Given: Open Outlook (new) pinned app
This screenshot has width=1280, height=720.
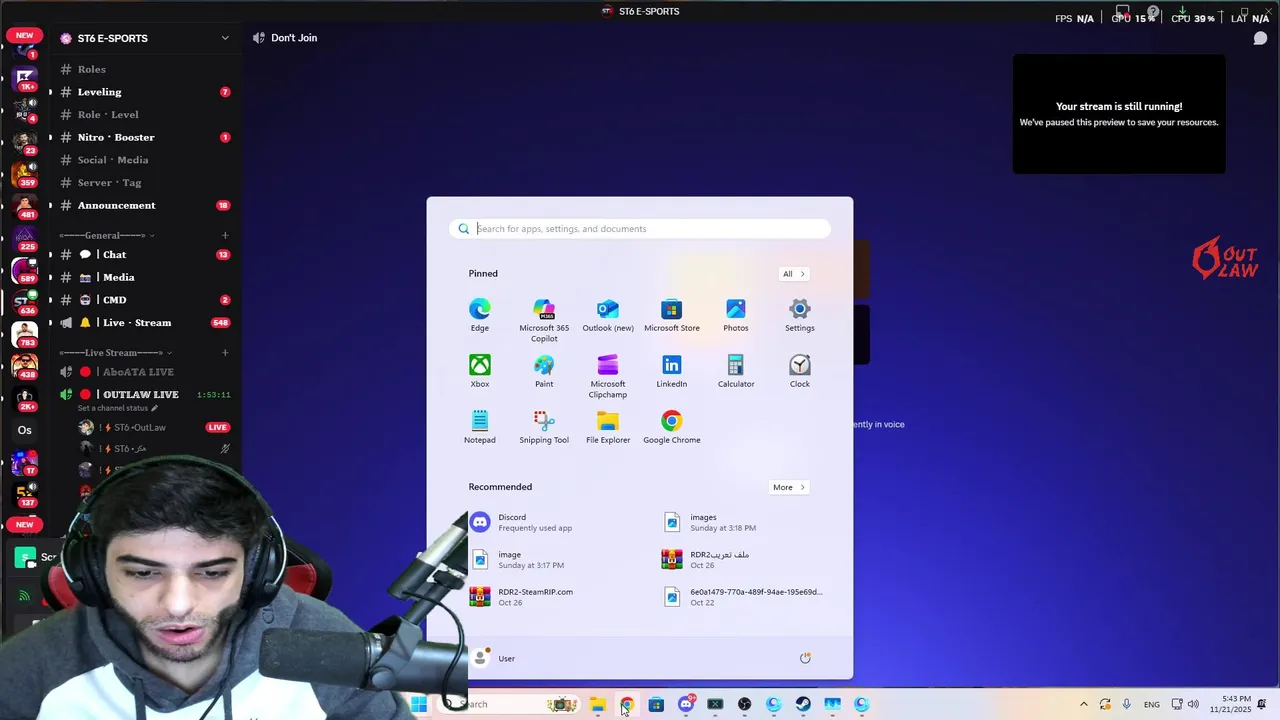Looking at the screenshot, I should pyautogui.click(x=608, y=315).
